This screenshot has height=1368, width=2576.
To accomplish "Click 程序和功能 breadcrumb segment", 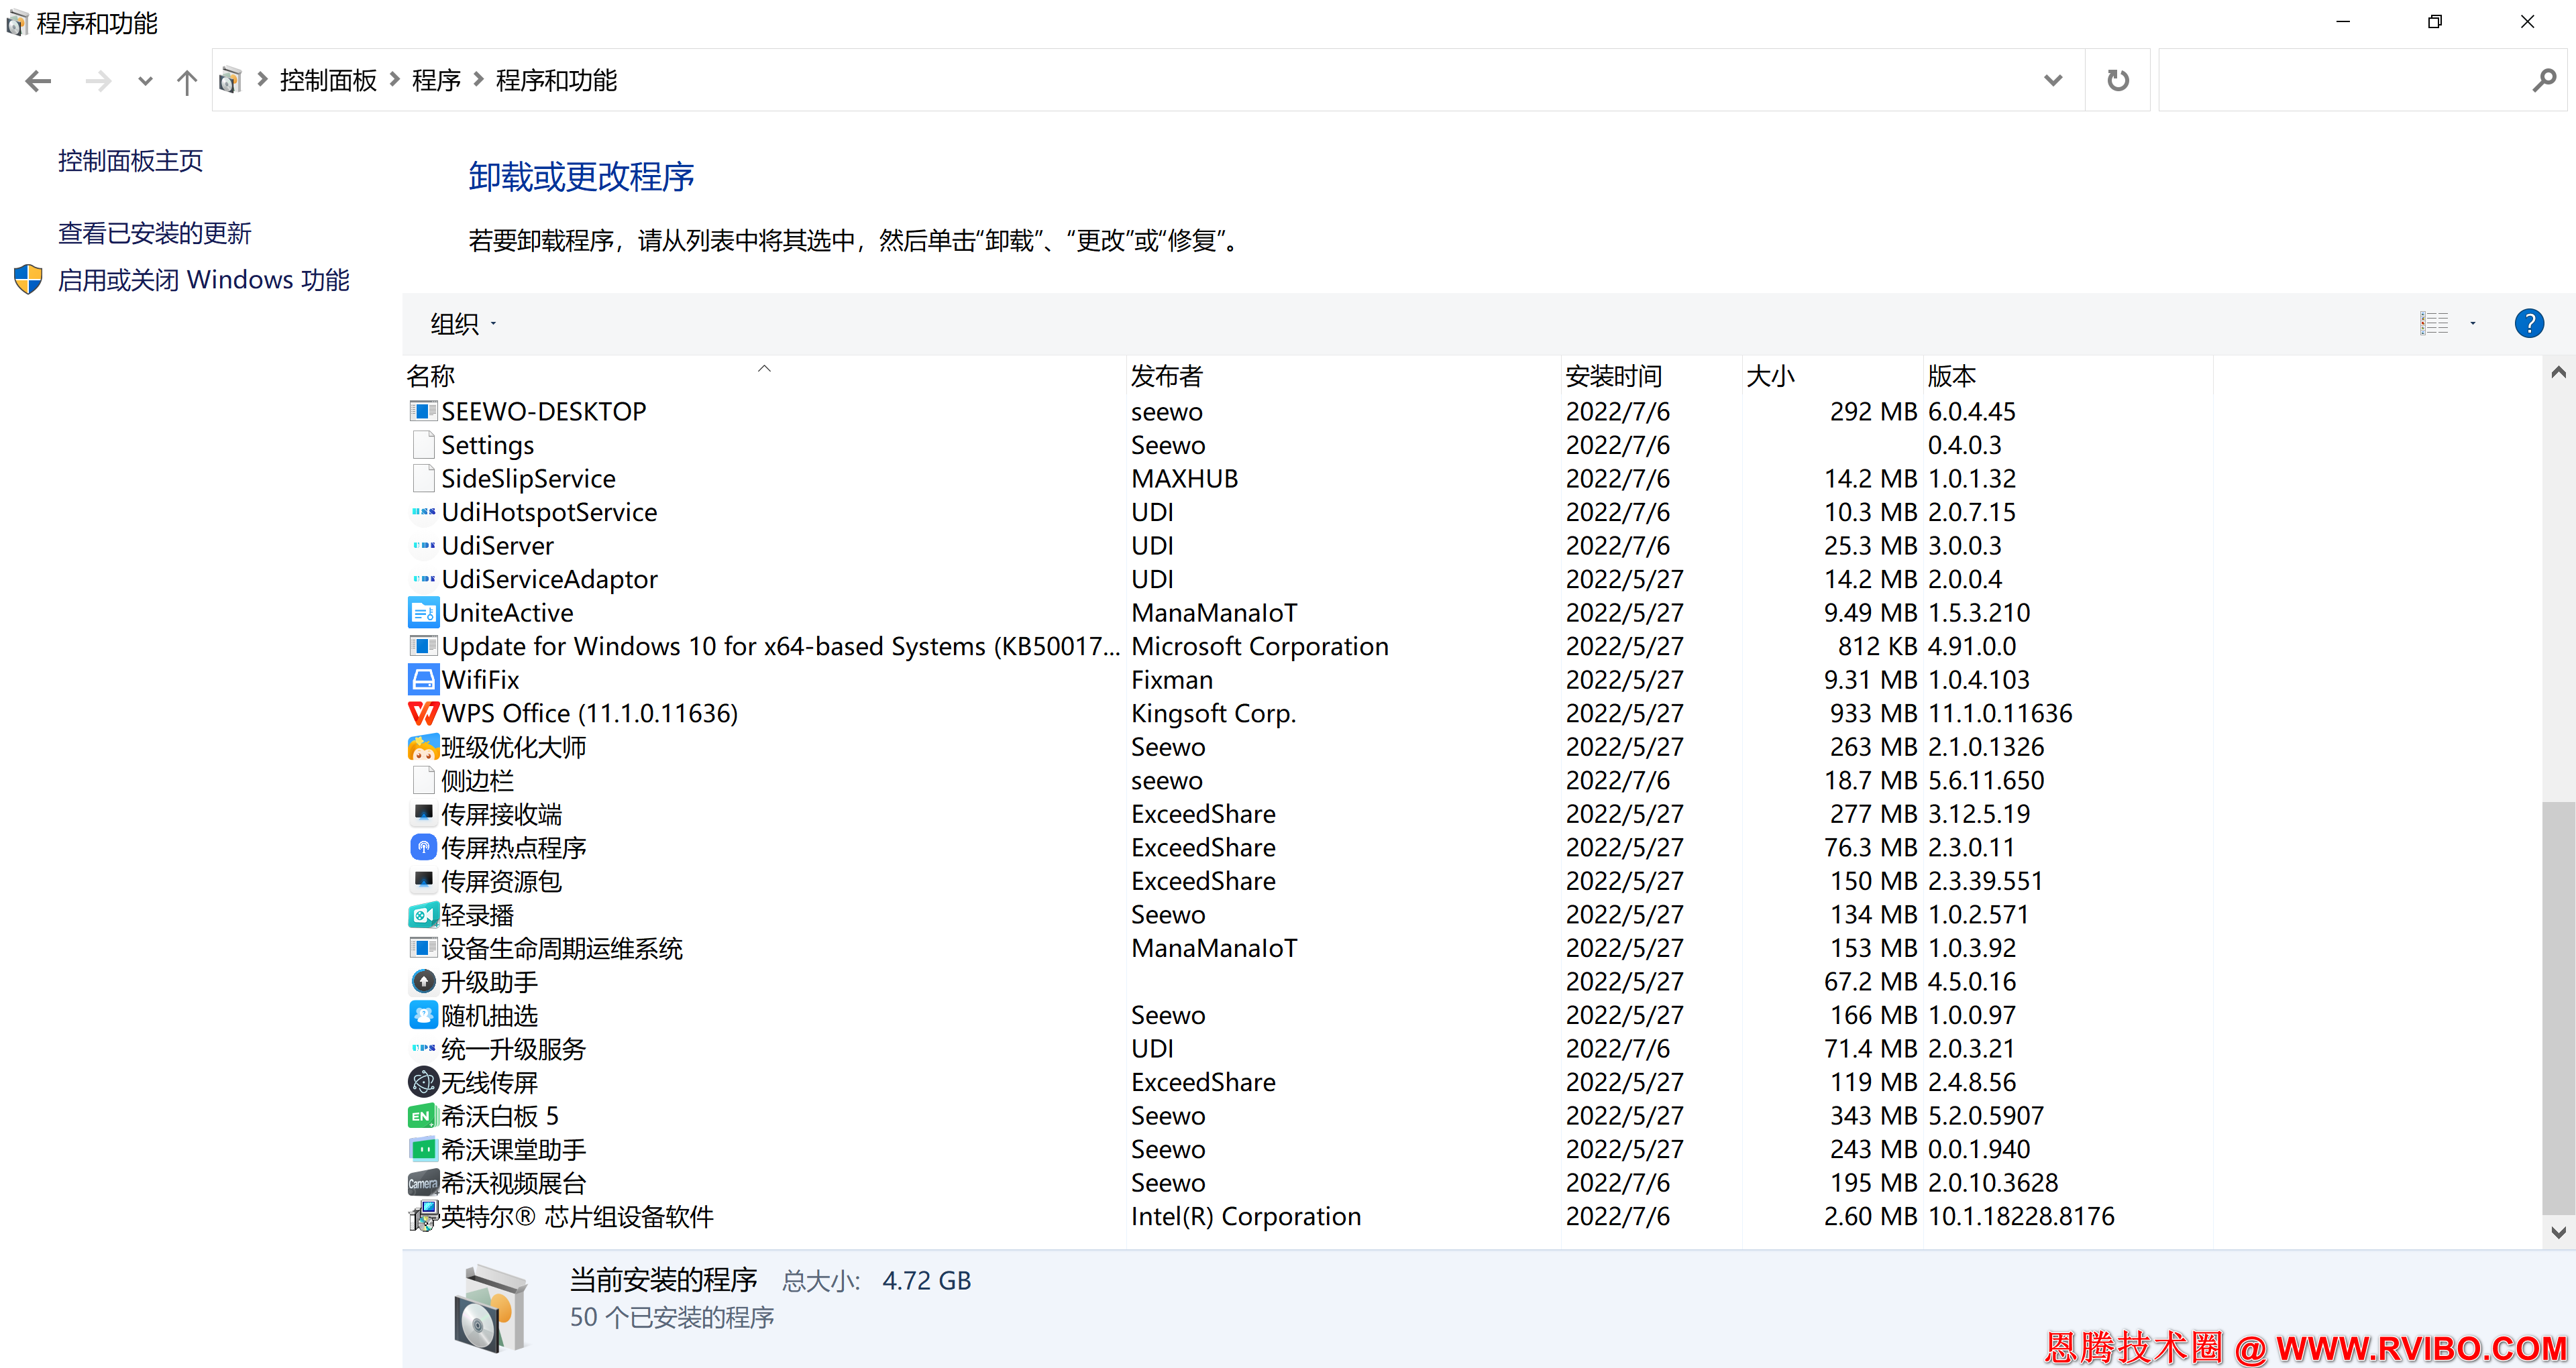I will click(x=556, y=80).
